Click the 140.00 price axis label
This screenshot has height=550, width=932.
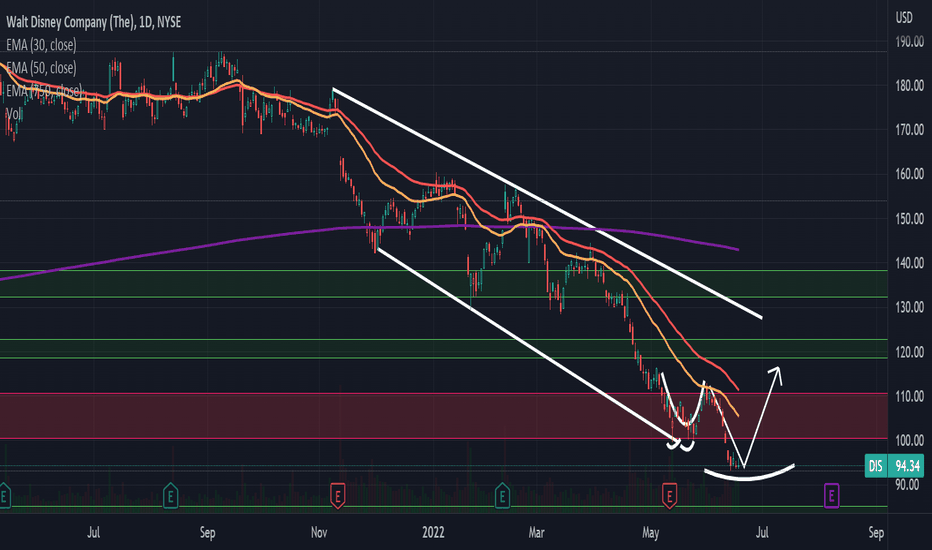pos(909,263)
